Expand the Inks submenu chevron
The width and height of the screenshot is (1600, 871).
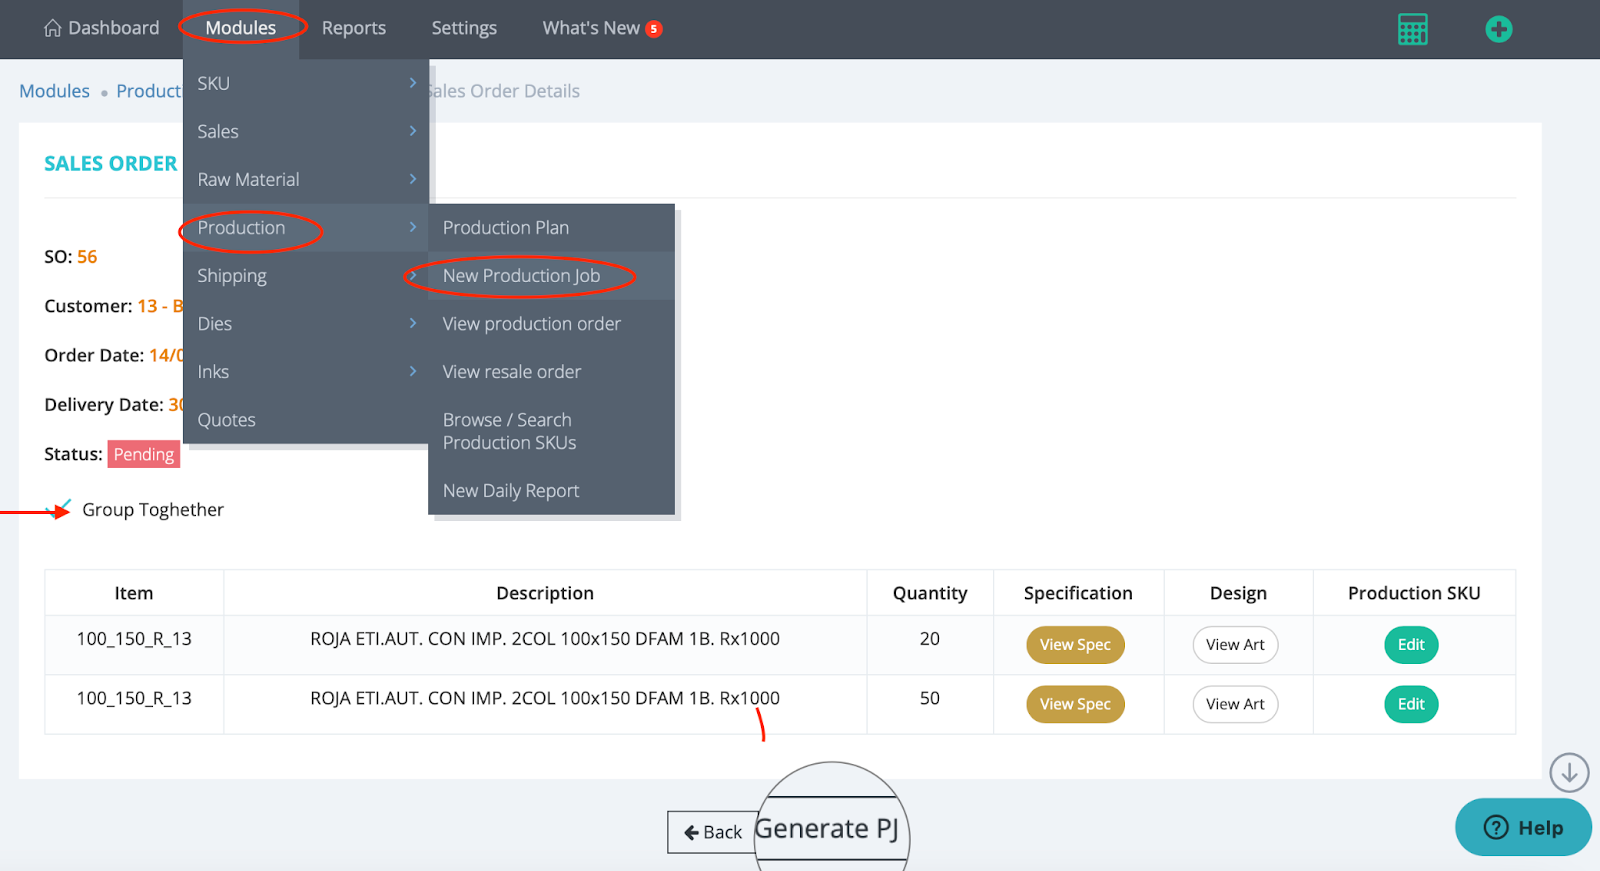pyautogui.click(x=412, y=371)
